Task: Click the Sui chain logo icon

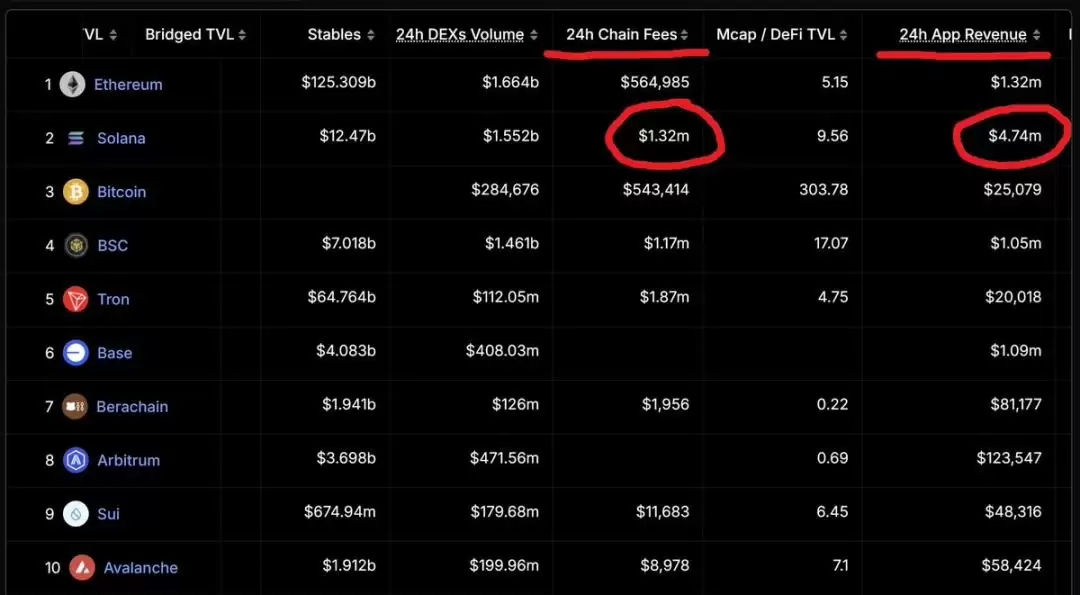Action: (76, 514)
